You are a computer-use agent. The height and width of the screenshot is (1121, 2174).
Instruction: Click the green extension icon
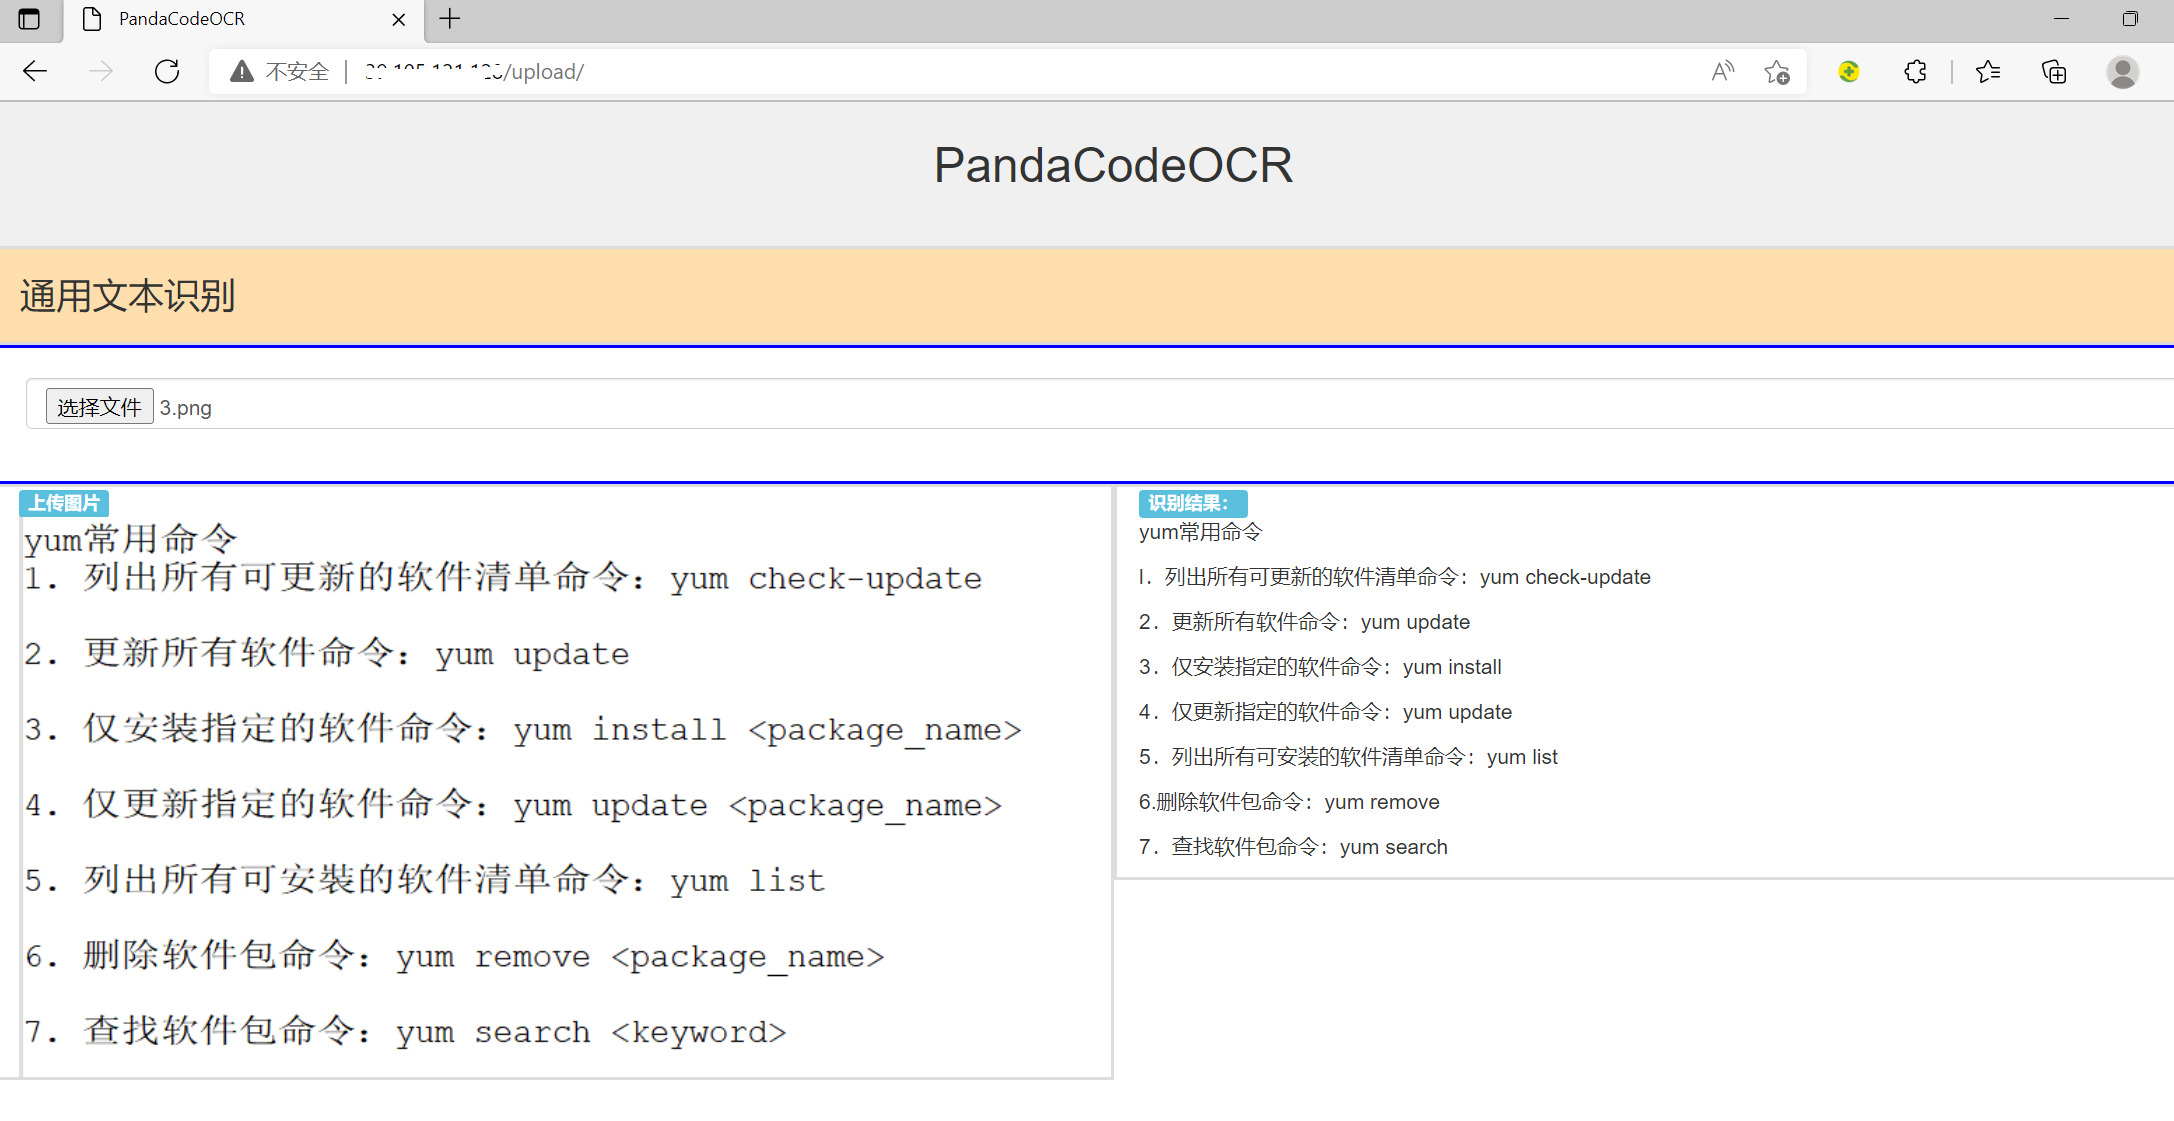1849,71
